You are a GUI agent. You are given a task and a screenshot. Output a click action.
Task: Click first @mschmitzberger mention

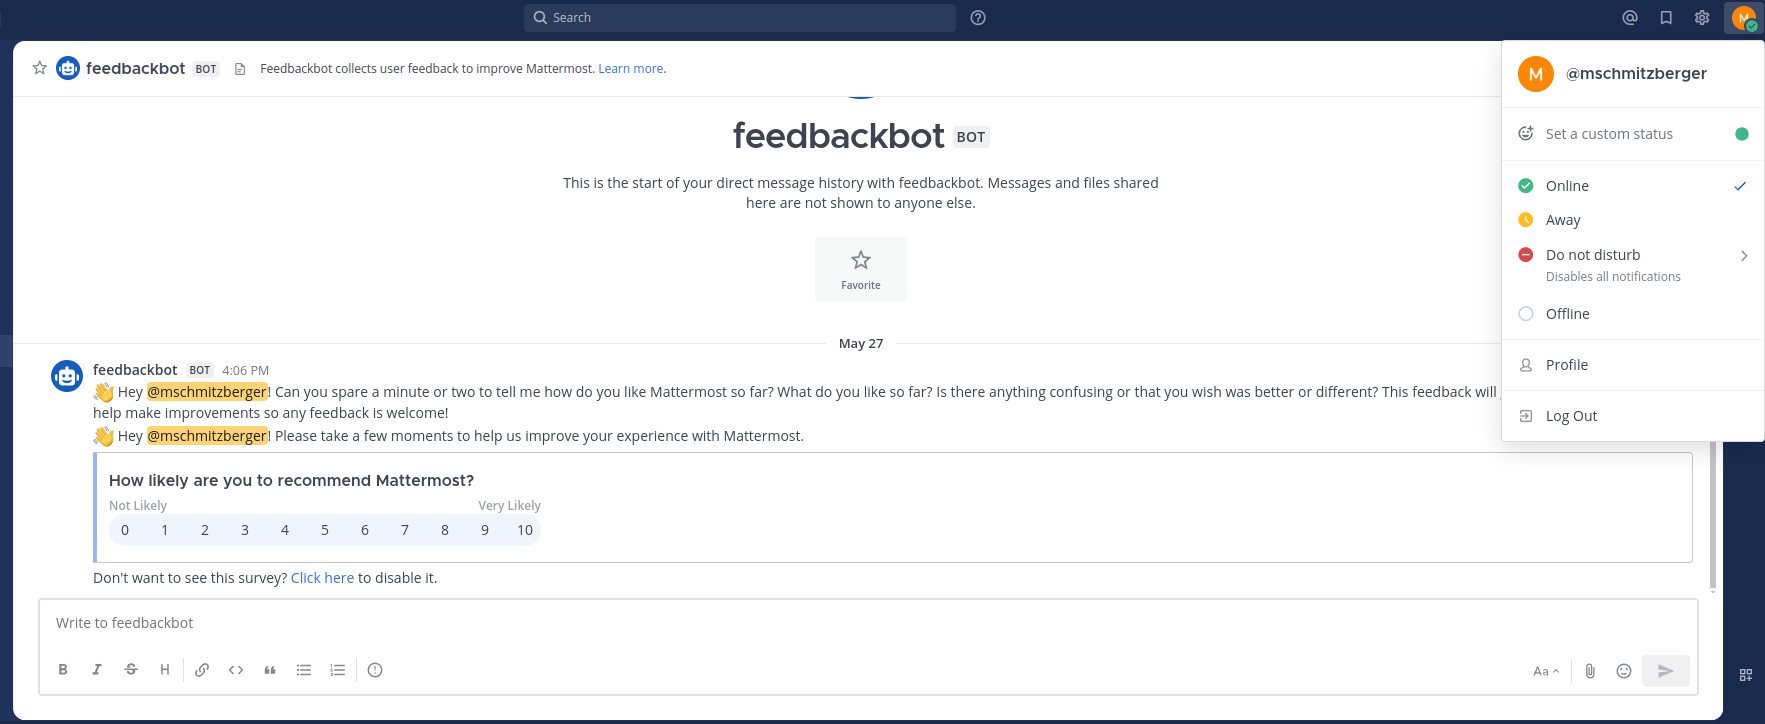point(207,392)
